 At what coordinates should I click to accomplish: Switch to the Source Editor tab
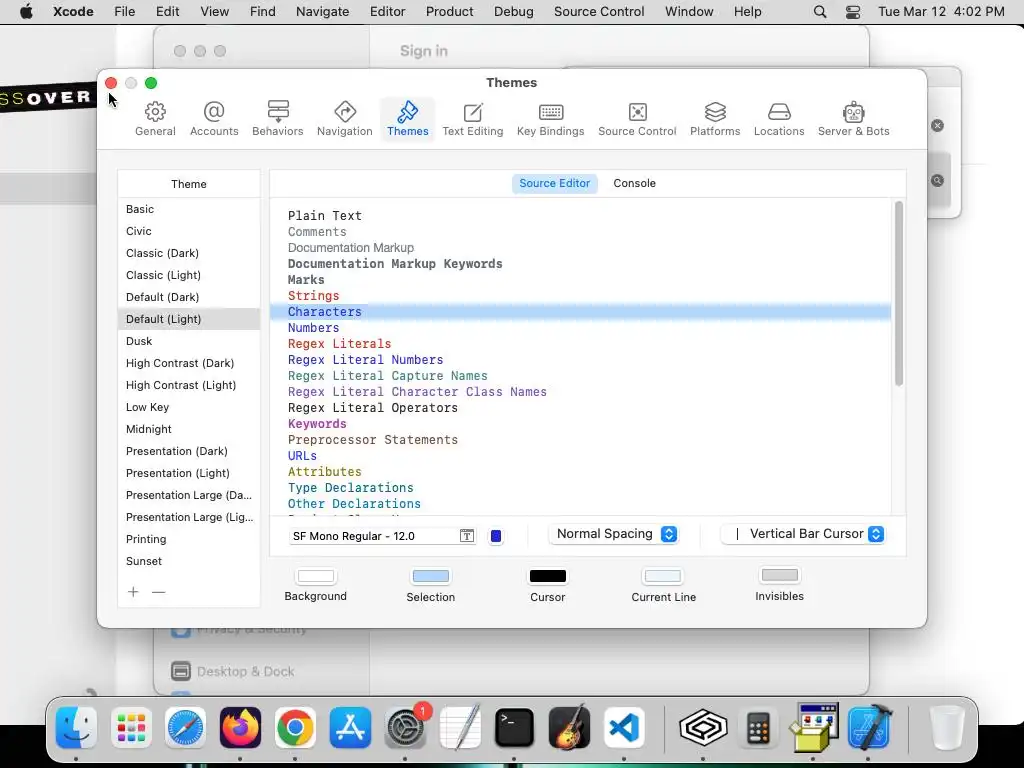point(554,184)
